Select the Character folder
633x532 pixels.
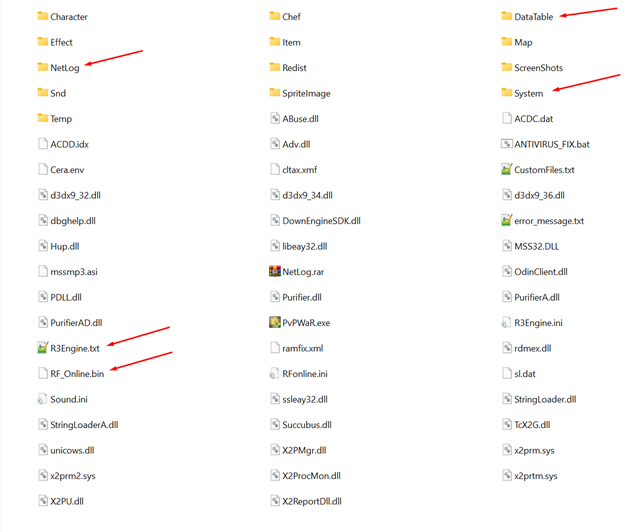click(63, 17)
